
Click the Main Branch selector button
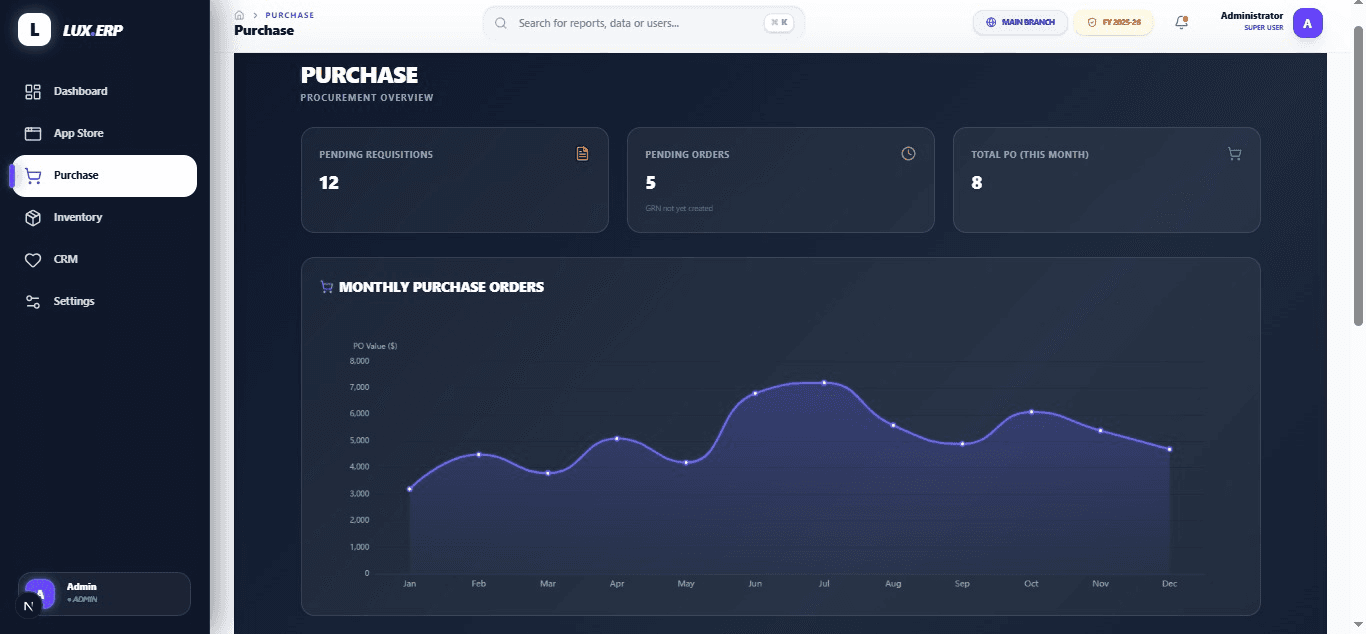pyautogui.click(x=1020, y=22)
